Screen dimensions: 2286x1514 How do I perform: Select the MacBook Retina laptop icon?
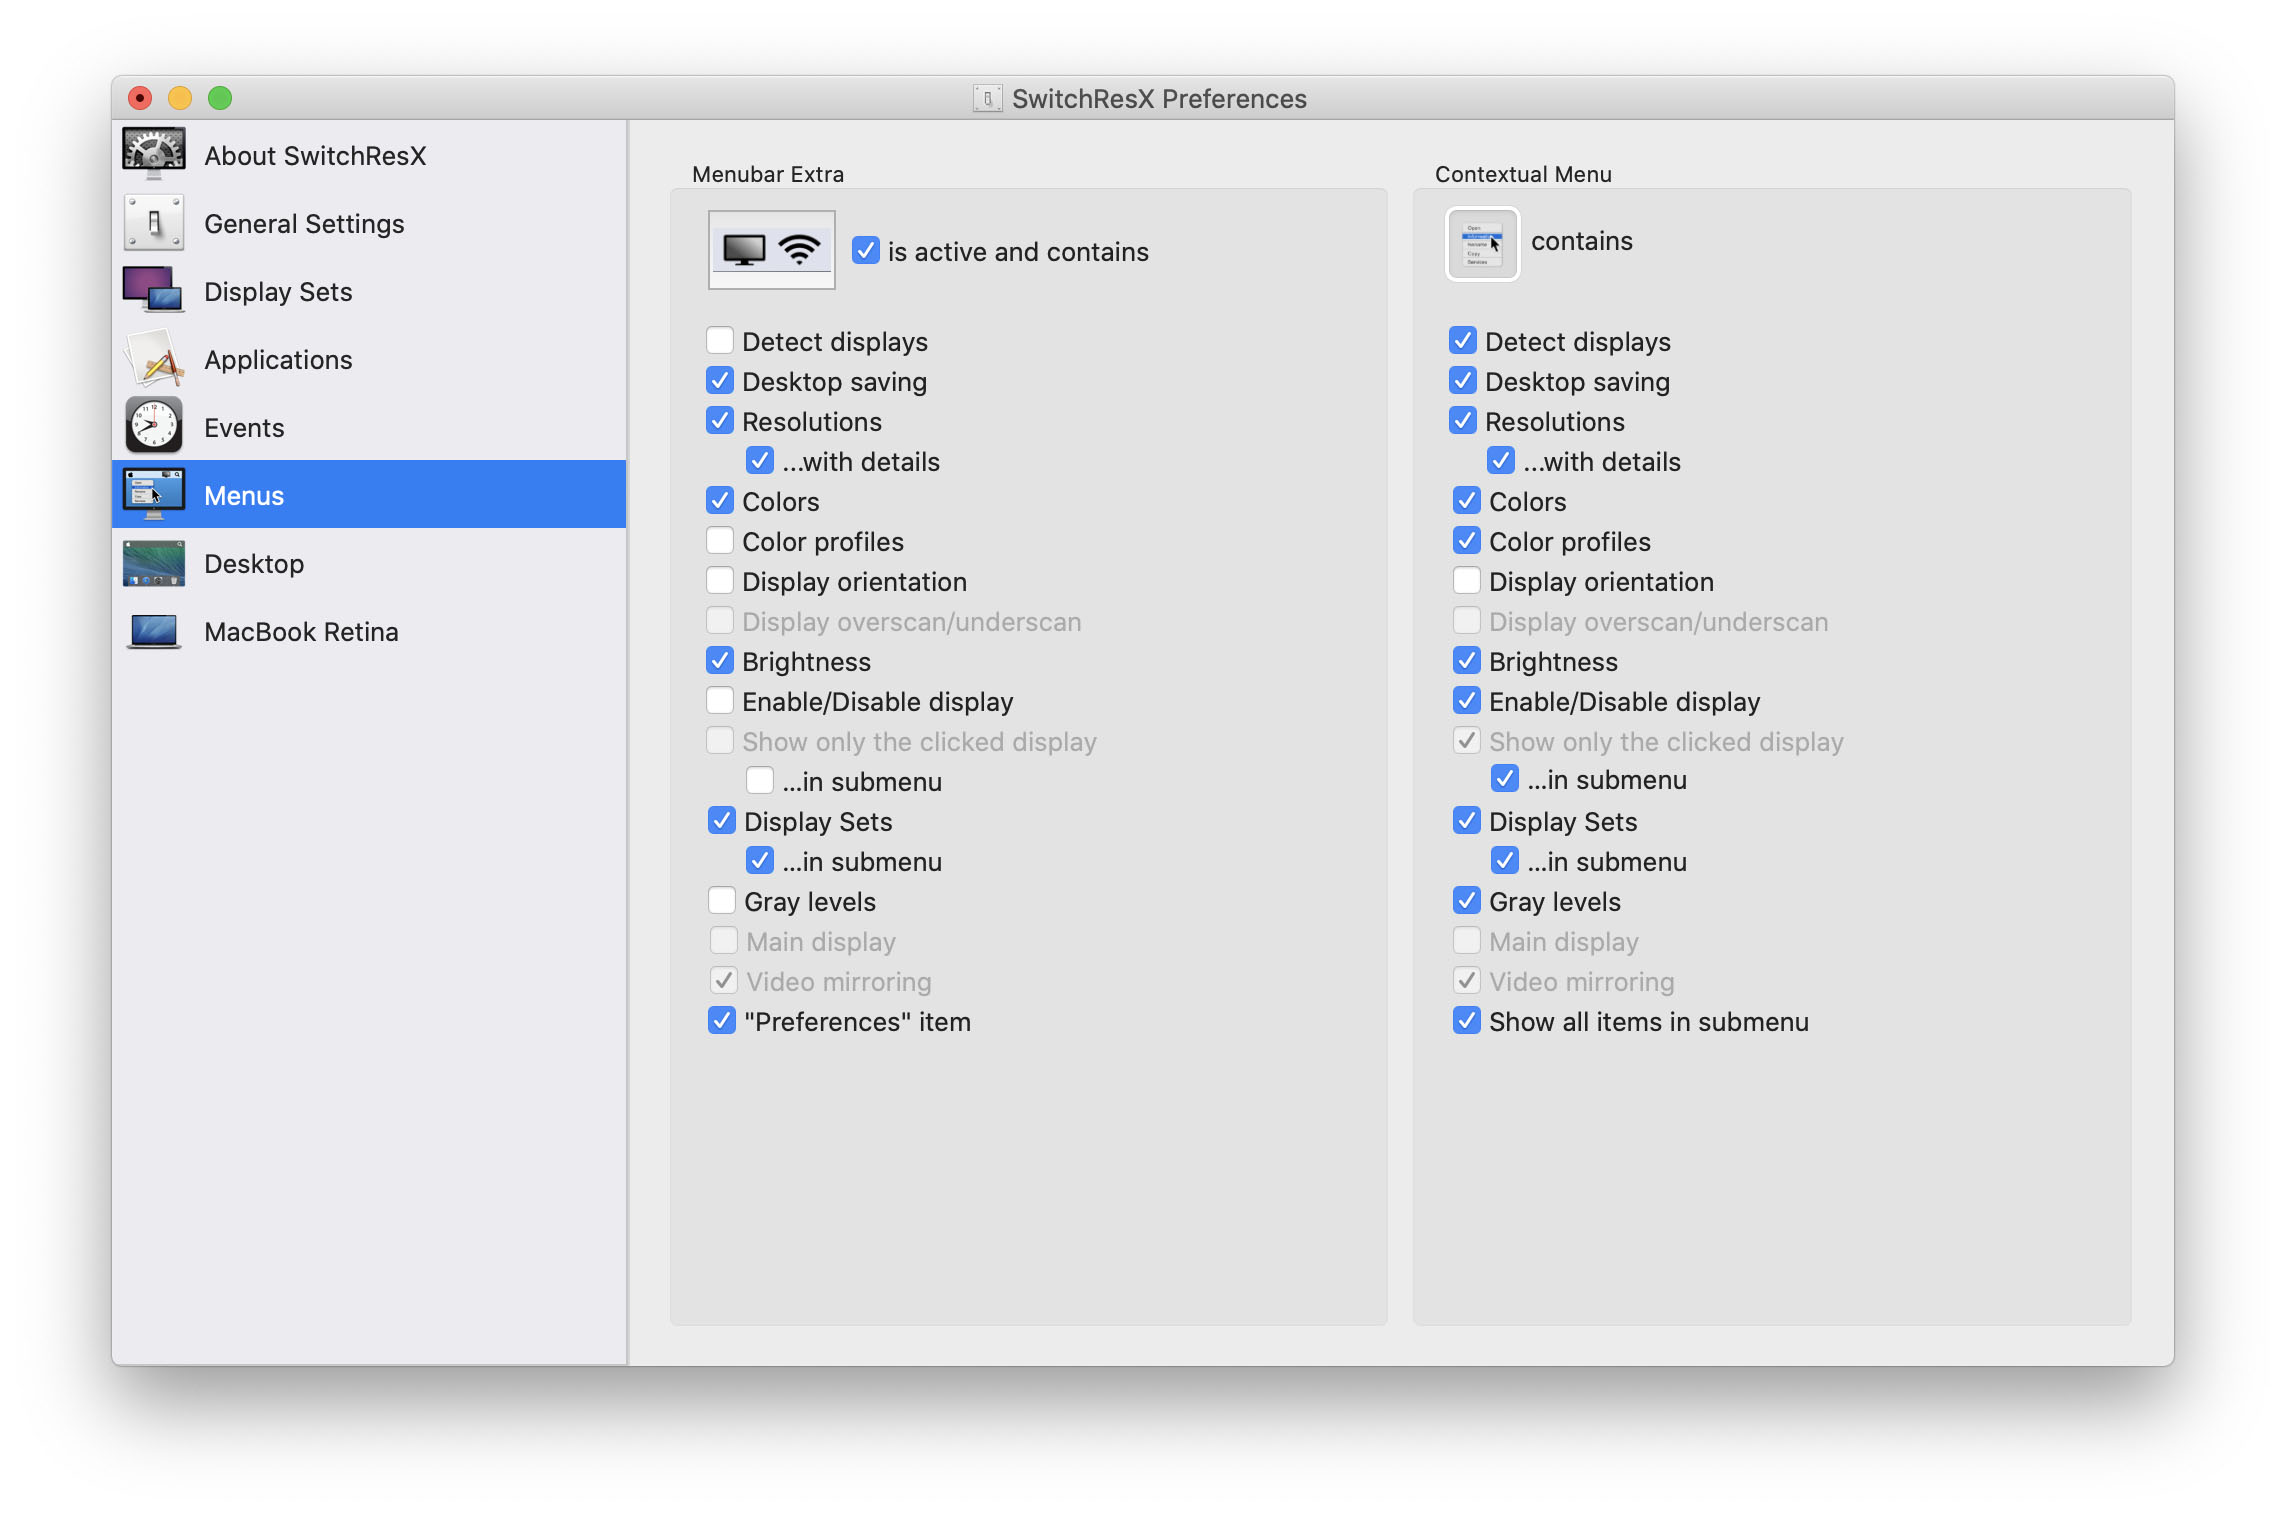[x=153, y=631]
